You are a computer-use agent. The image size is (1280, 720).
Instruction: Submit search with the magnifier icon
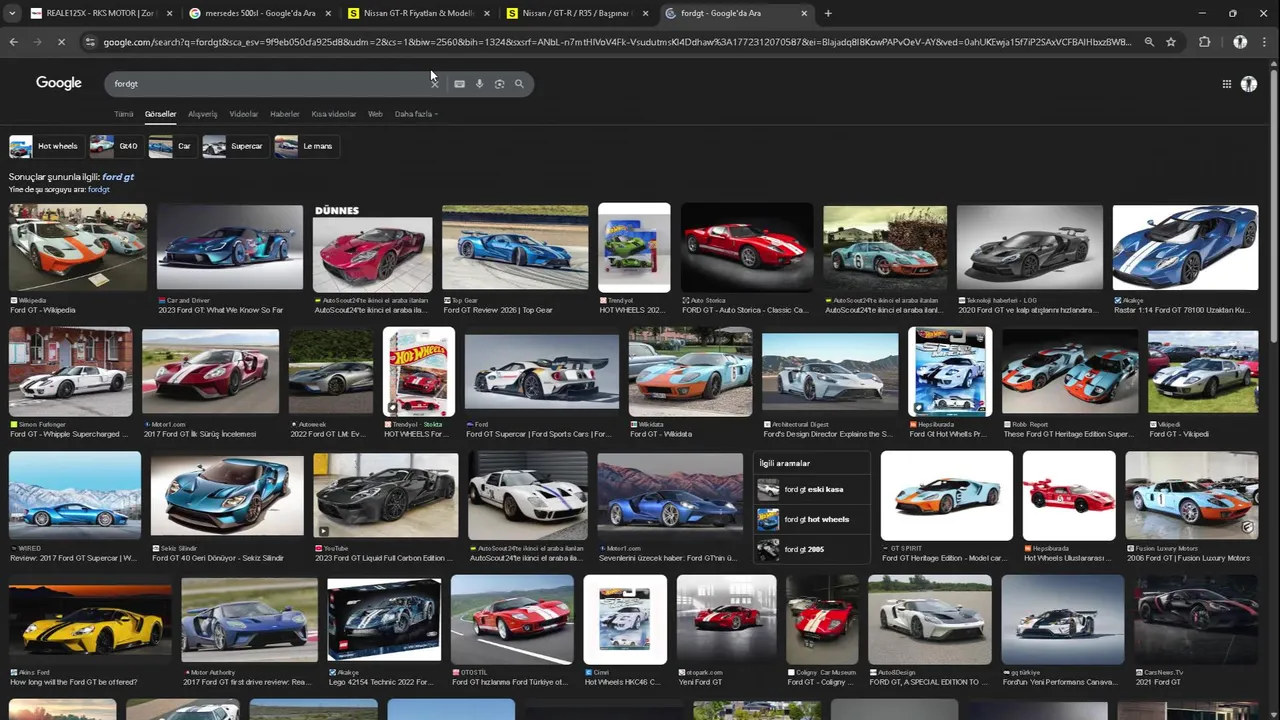[x=519, y=84]
